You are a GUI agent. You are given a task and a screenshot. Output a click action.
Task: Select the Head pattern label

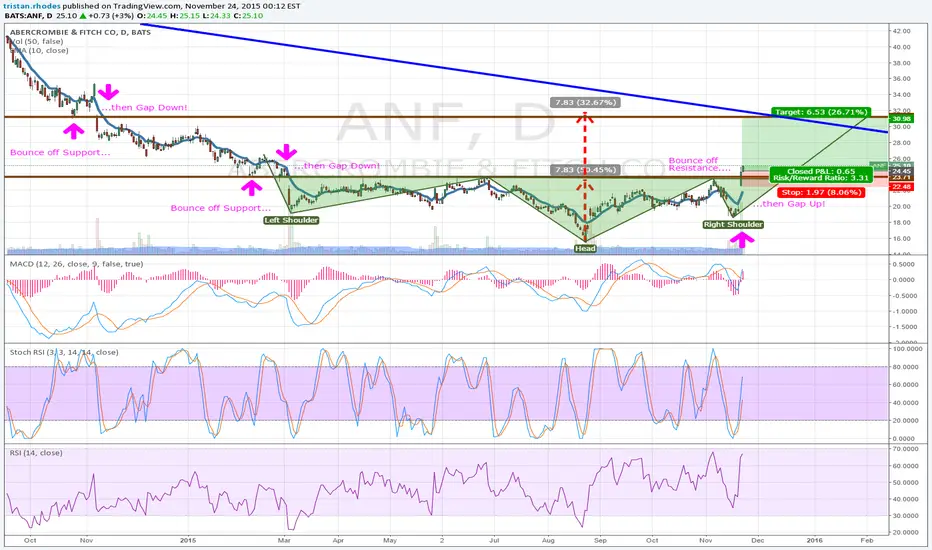tap(585, 249)
